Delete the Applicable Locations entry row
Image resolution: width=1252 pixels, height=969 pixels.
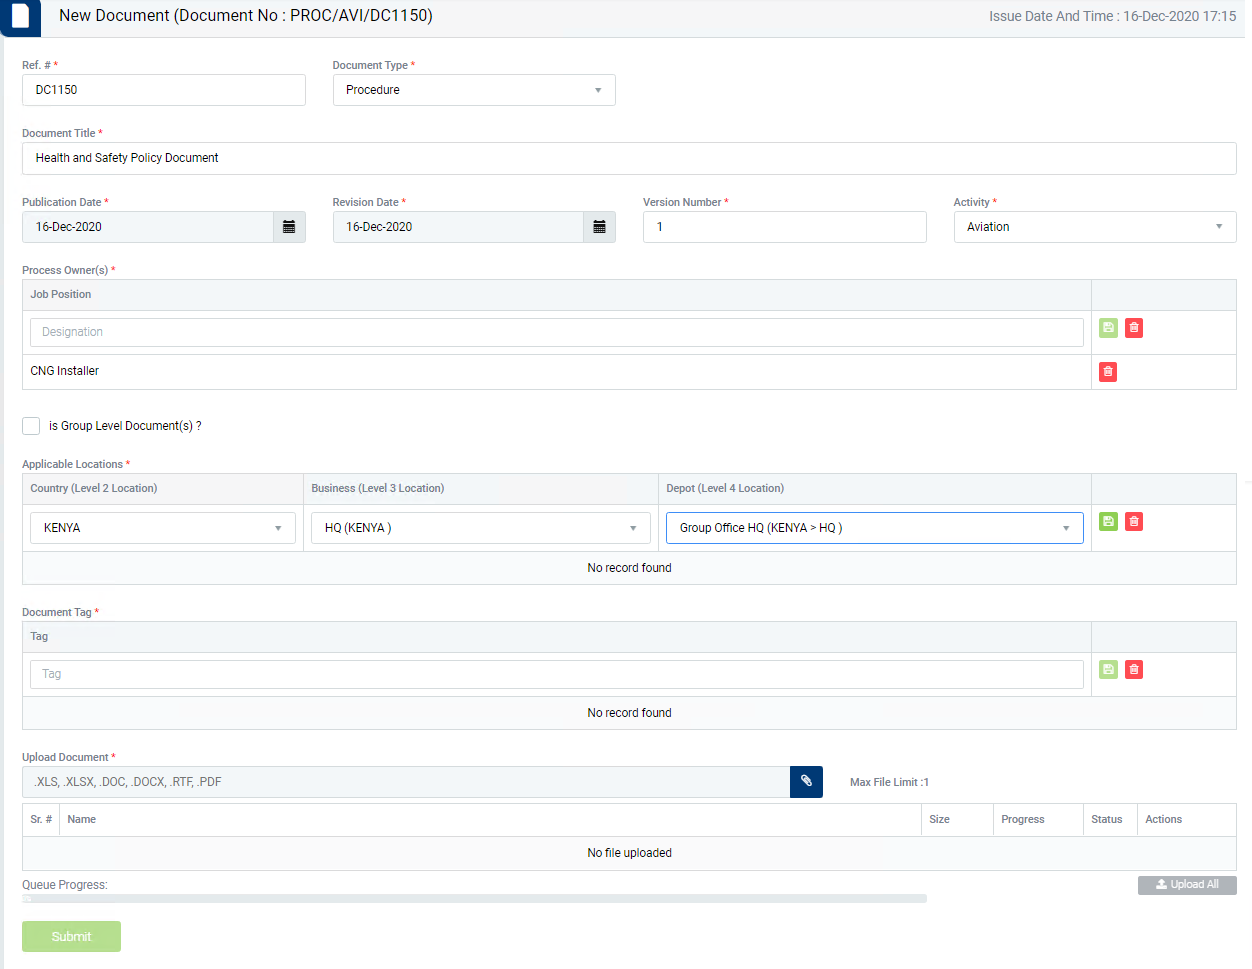[1134, 522]
